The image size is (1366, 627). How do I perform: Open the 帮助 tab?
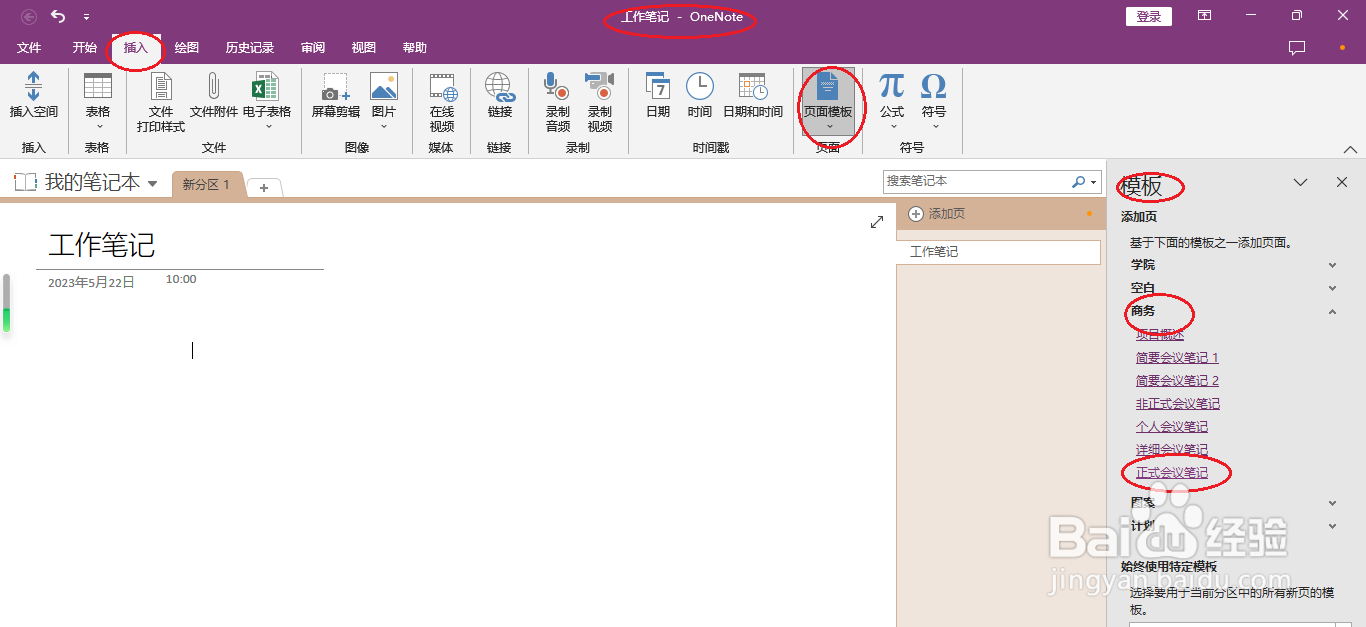click(415, 48)
